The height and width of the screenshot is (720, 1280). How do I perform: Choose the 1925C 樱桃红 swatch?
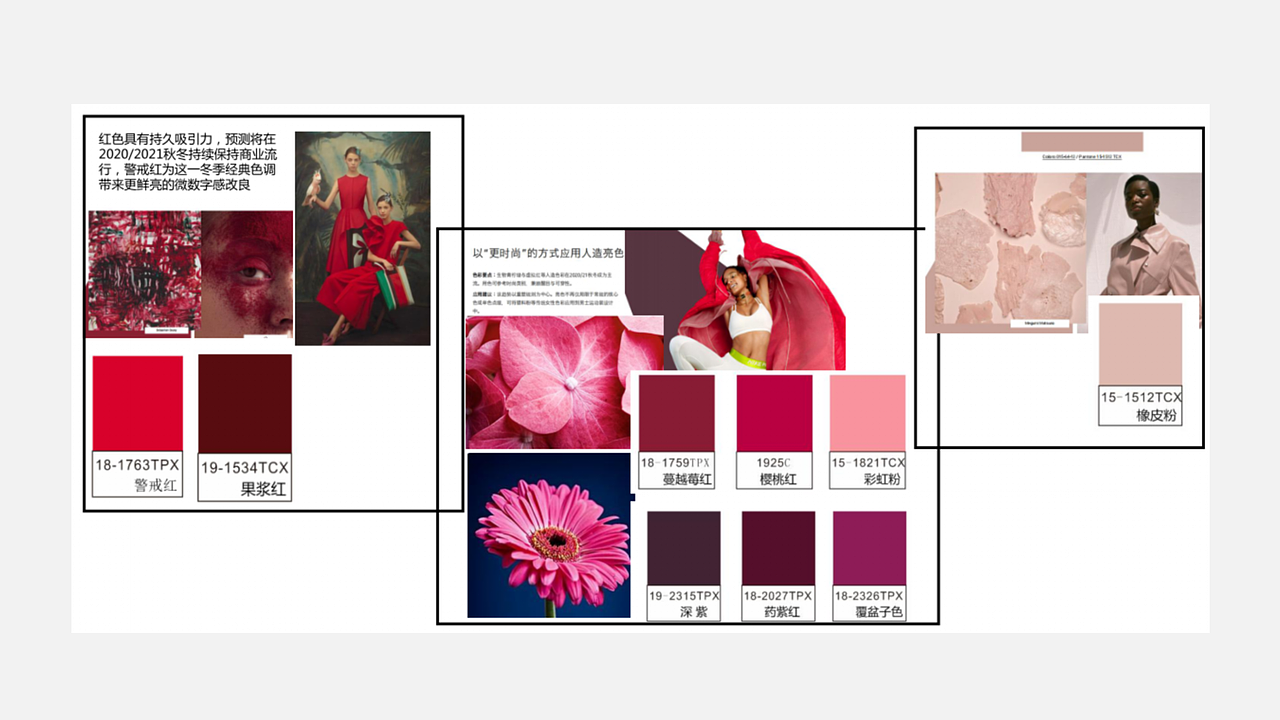pos(774,413)
